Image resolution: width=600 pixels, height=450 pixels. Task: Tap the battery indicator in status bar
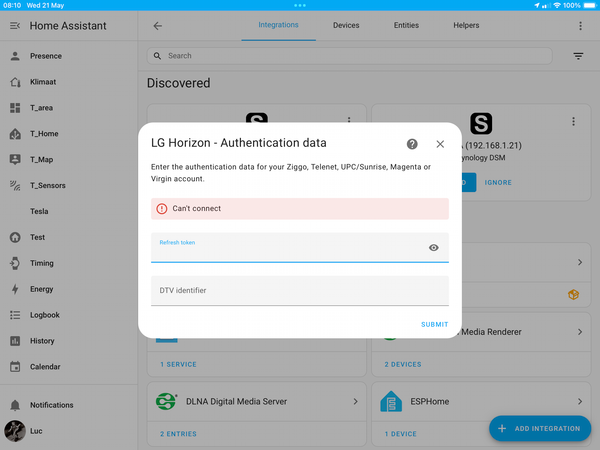(590, 5)
